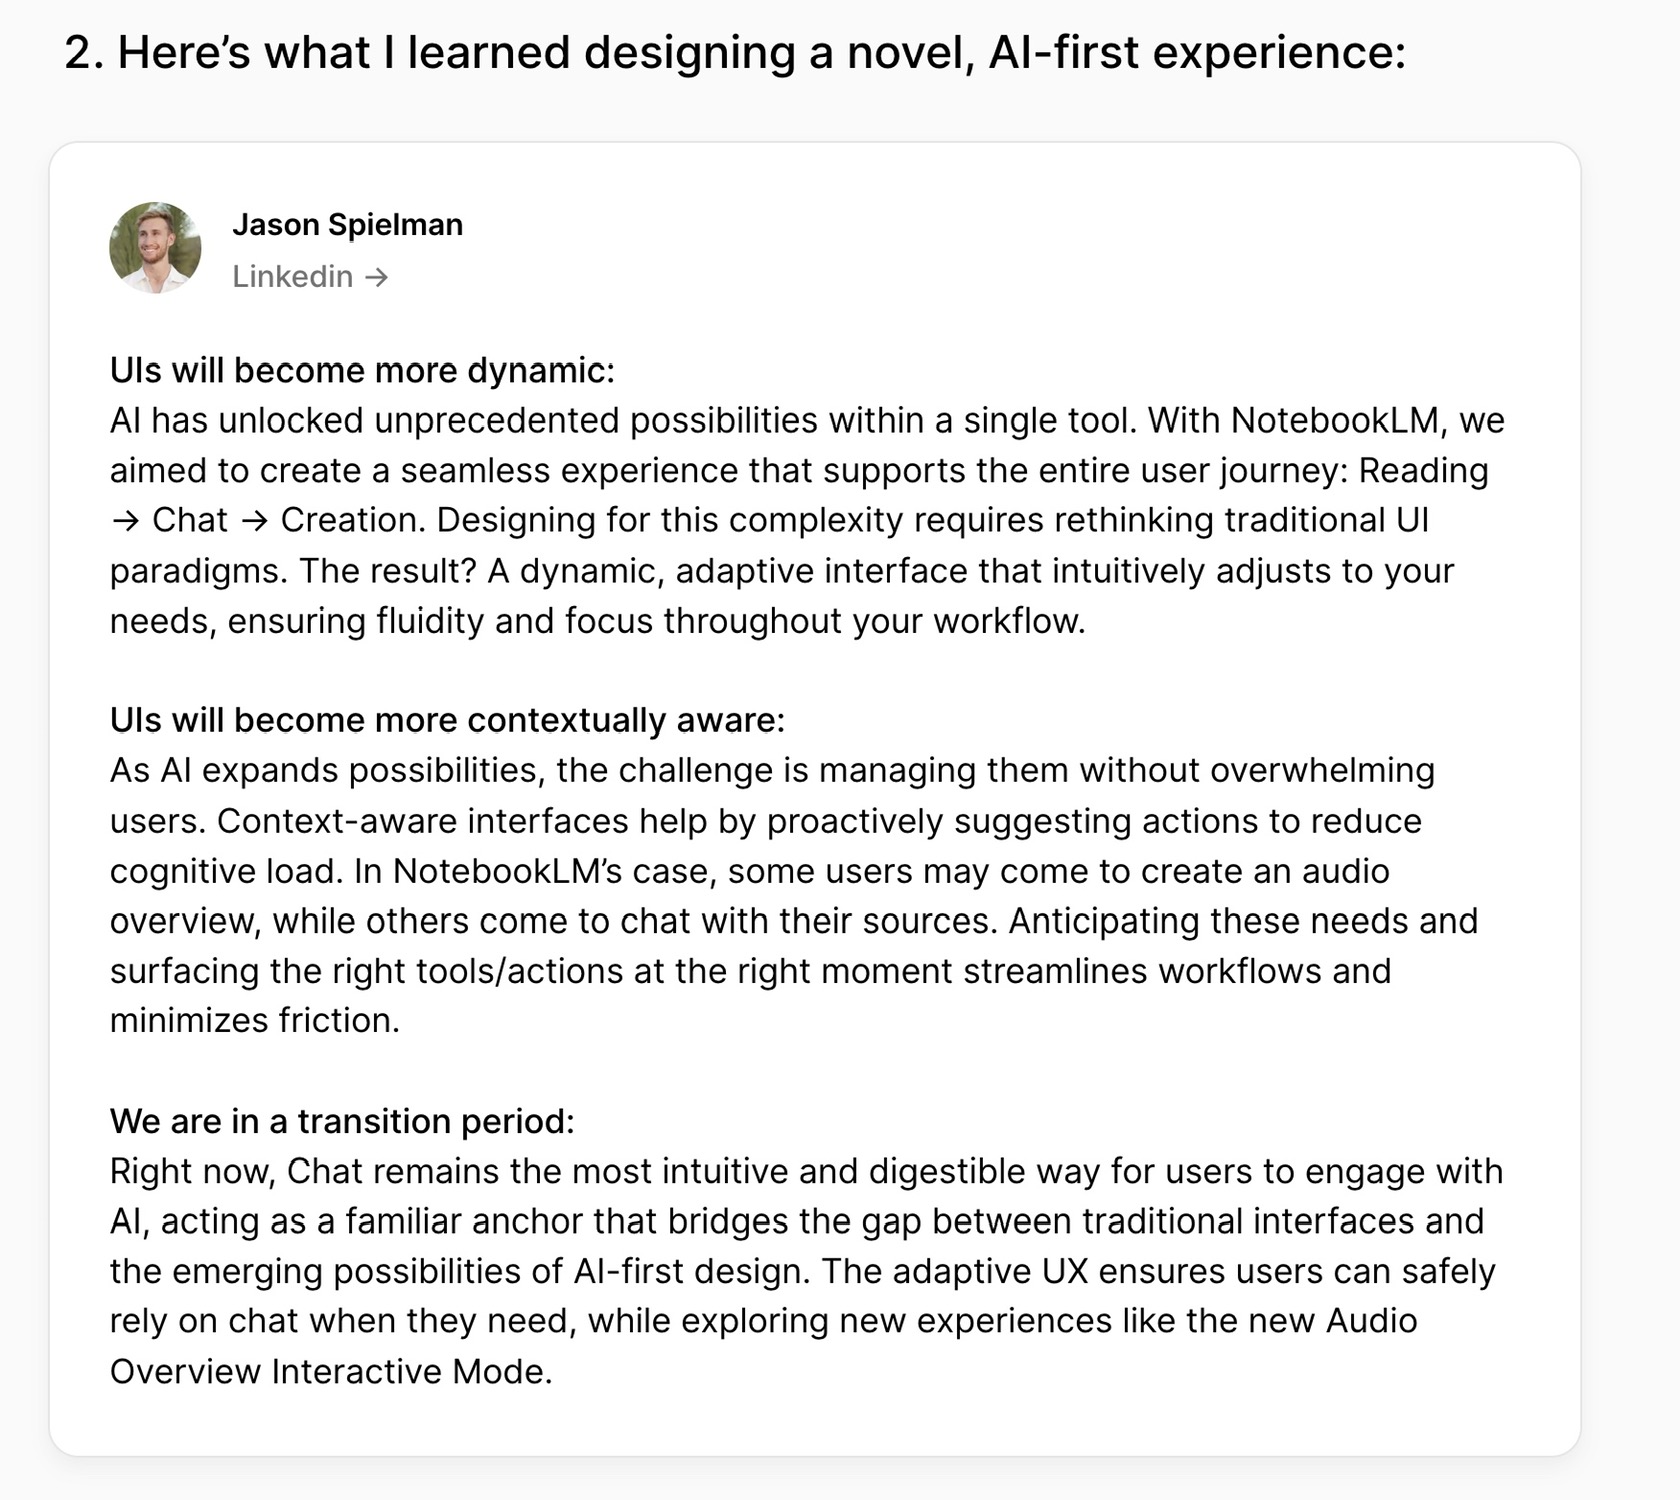Open the Linkedin link
Screen dimensions: 1680x1500
tap(292, 277)
